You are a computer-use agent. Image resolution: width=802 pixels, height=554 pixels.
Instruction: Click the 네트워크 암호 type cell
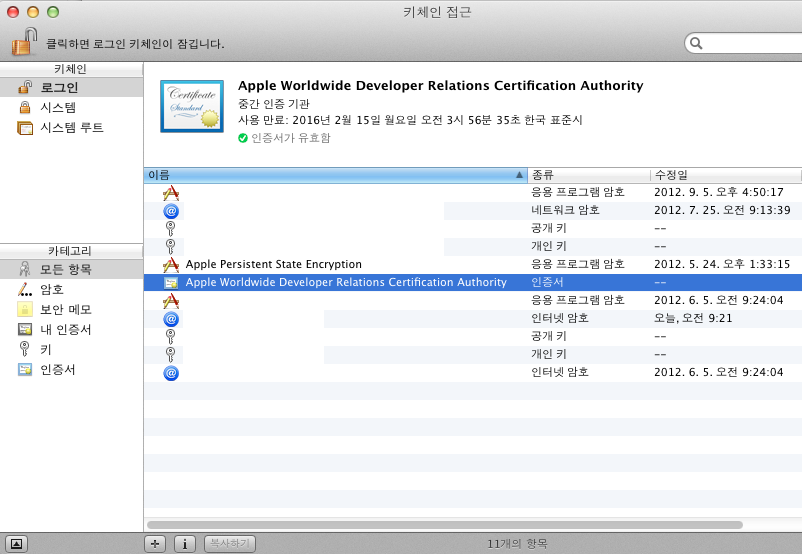tap(565, 210)
